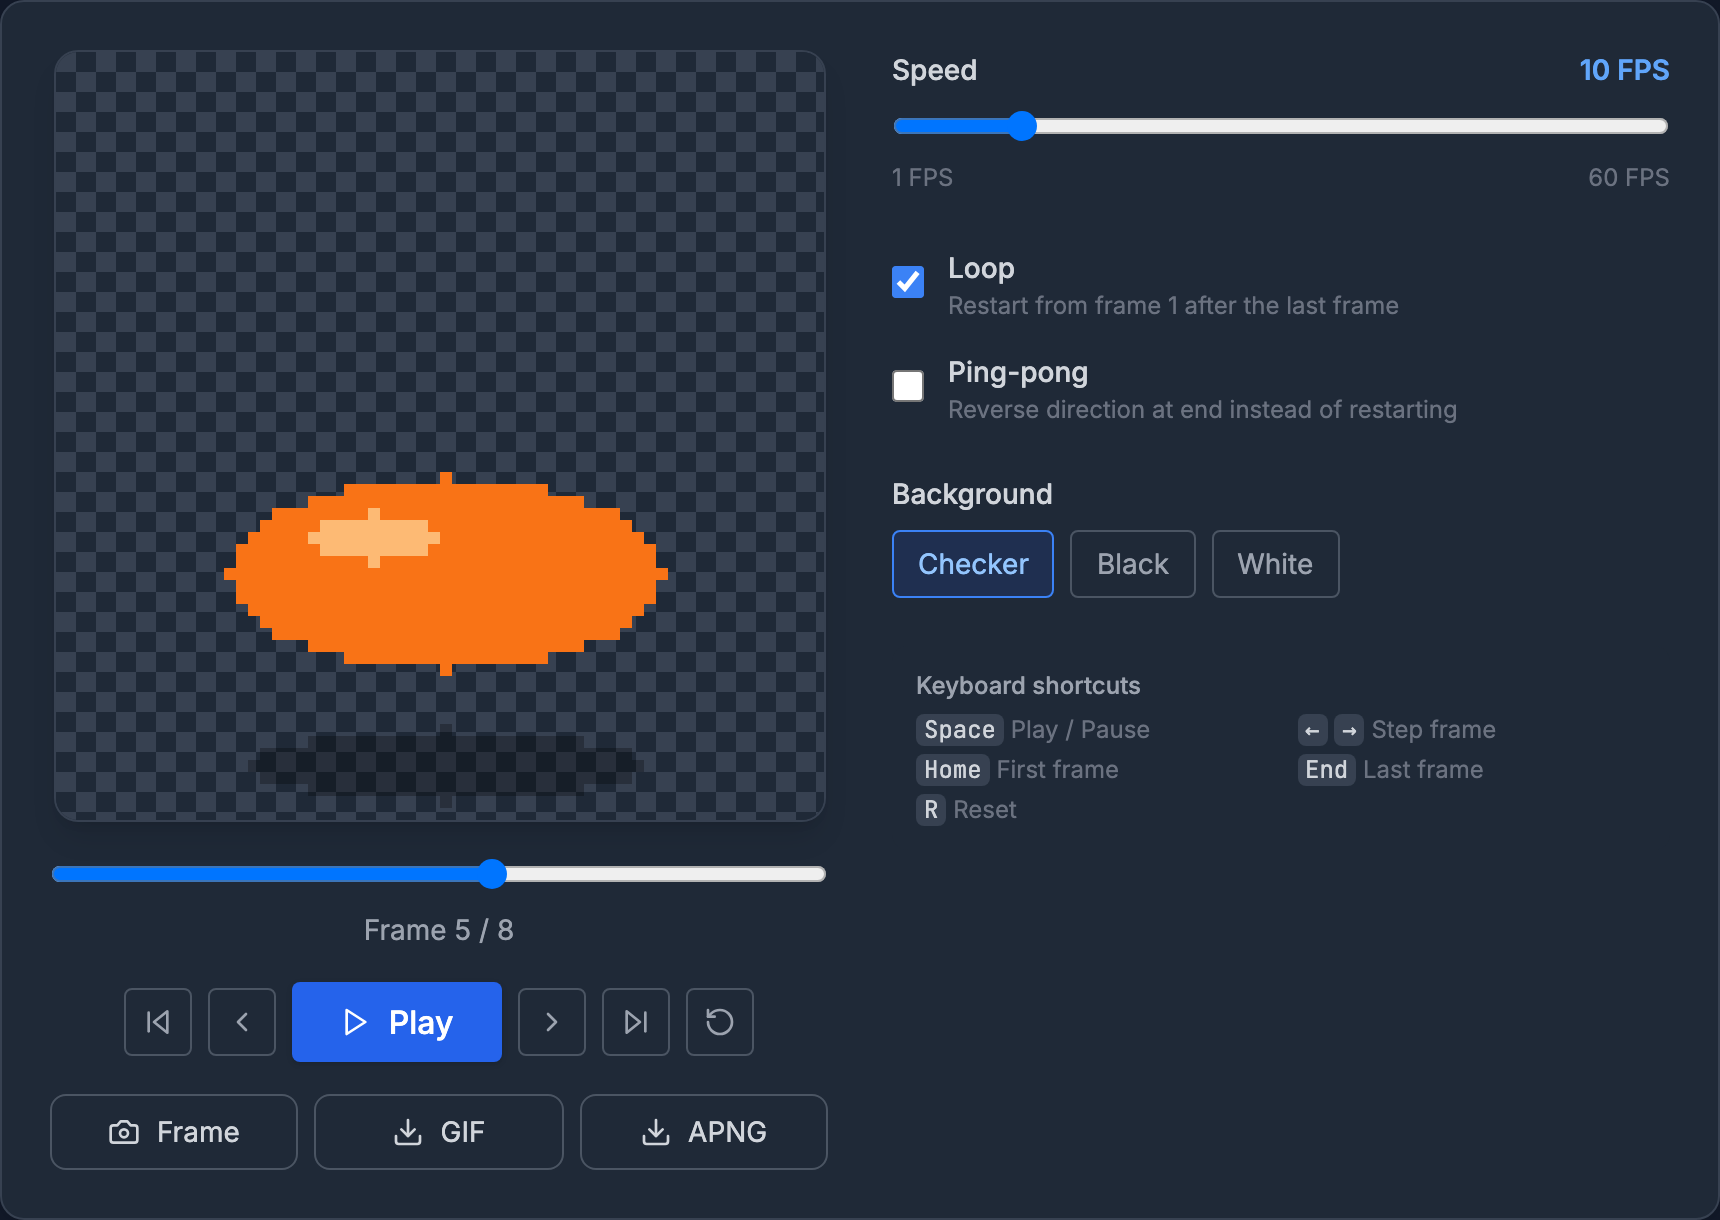Click the 'End' shortcut key label

tap(1326, 770)
